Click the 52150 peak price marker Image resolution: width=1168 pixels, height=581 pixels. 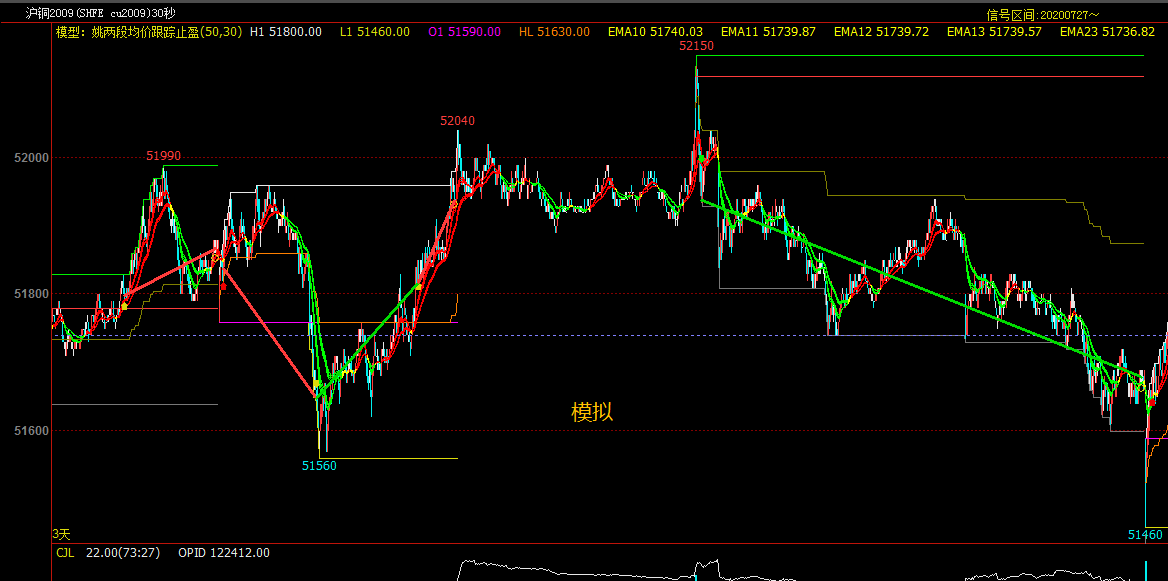tap(696, 46)
